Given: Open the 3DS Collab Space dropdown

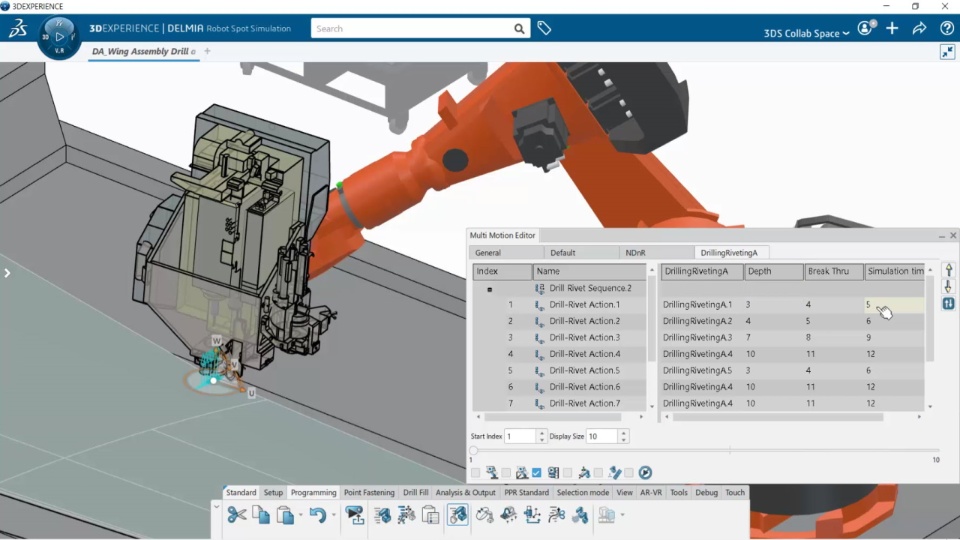Looking at the screenshot, I should pyautogui.click(x=806, y=33).
